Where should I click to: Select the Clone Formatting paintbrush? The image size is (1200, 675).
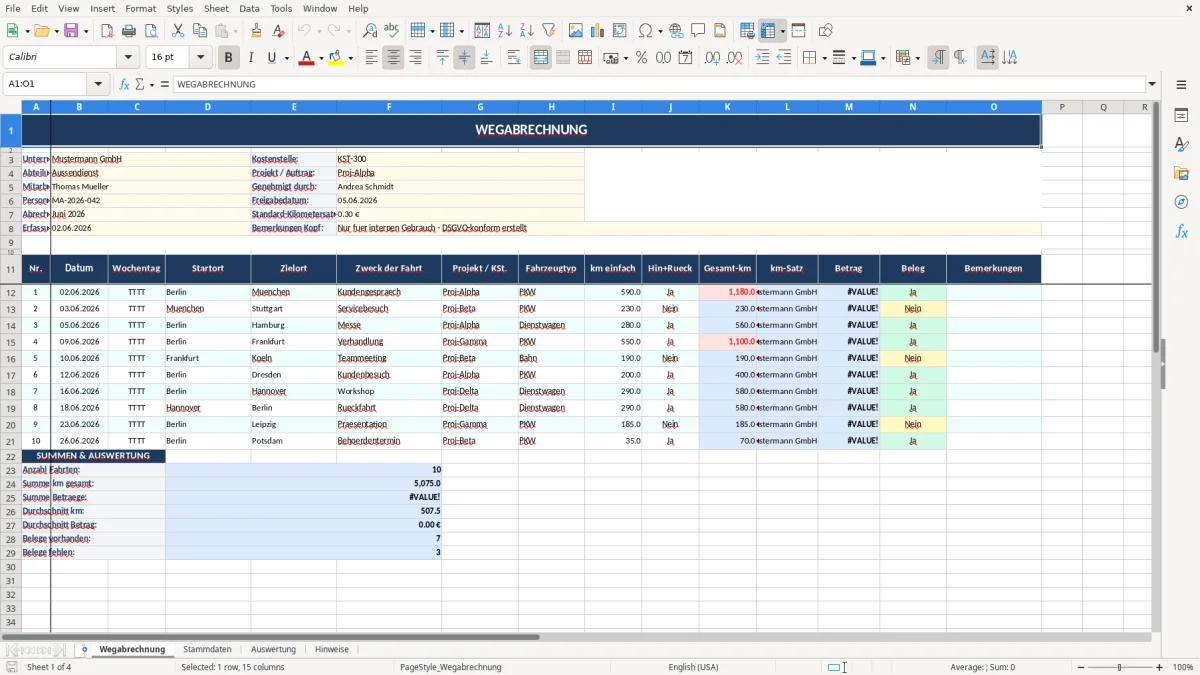point(257,31)
